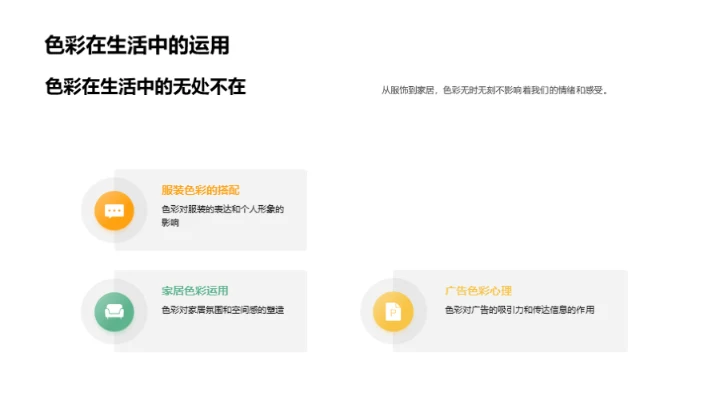Viewport: 720px width, 404px height.
Task: Click the heading 家居色彩运用
Action: coord(195,291)
